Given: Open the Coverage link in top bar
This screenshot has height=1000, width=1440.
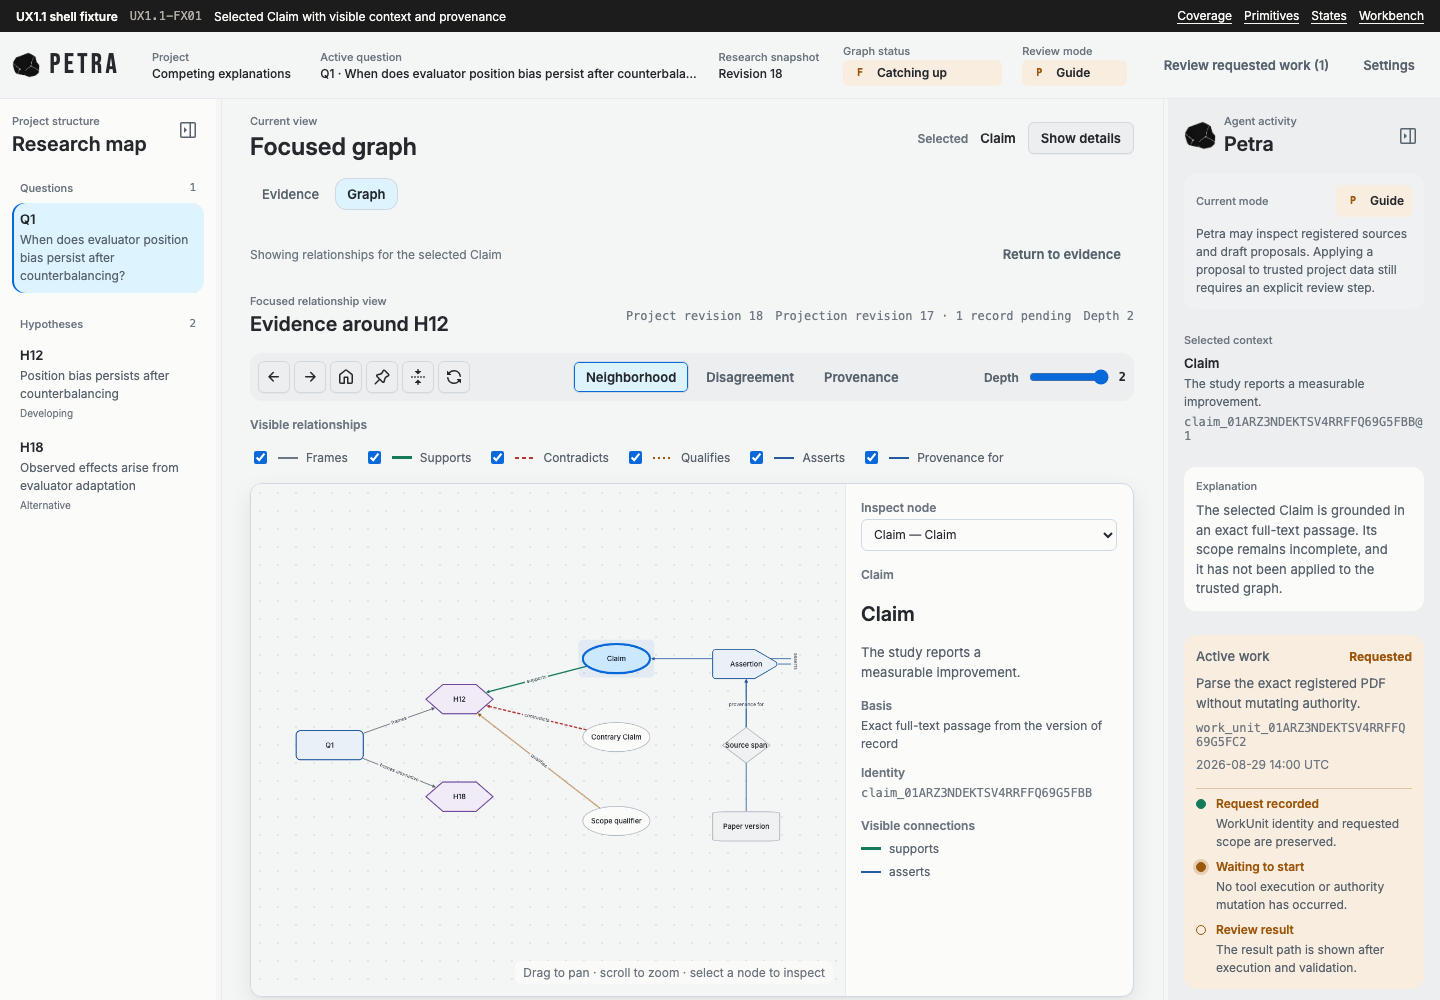Looking at the screenshot, I should coord(1204,16).
